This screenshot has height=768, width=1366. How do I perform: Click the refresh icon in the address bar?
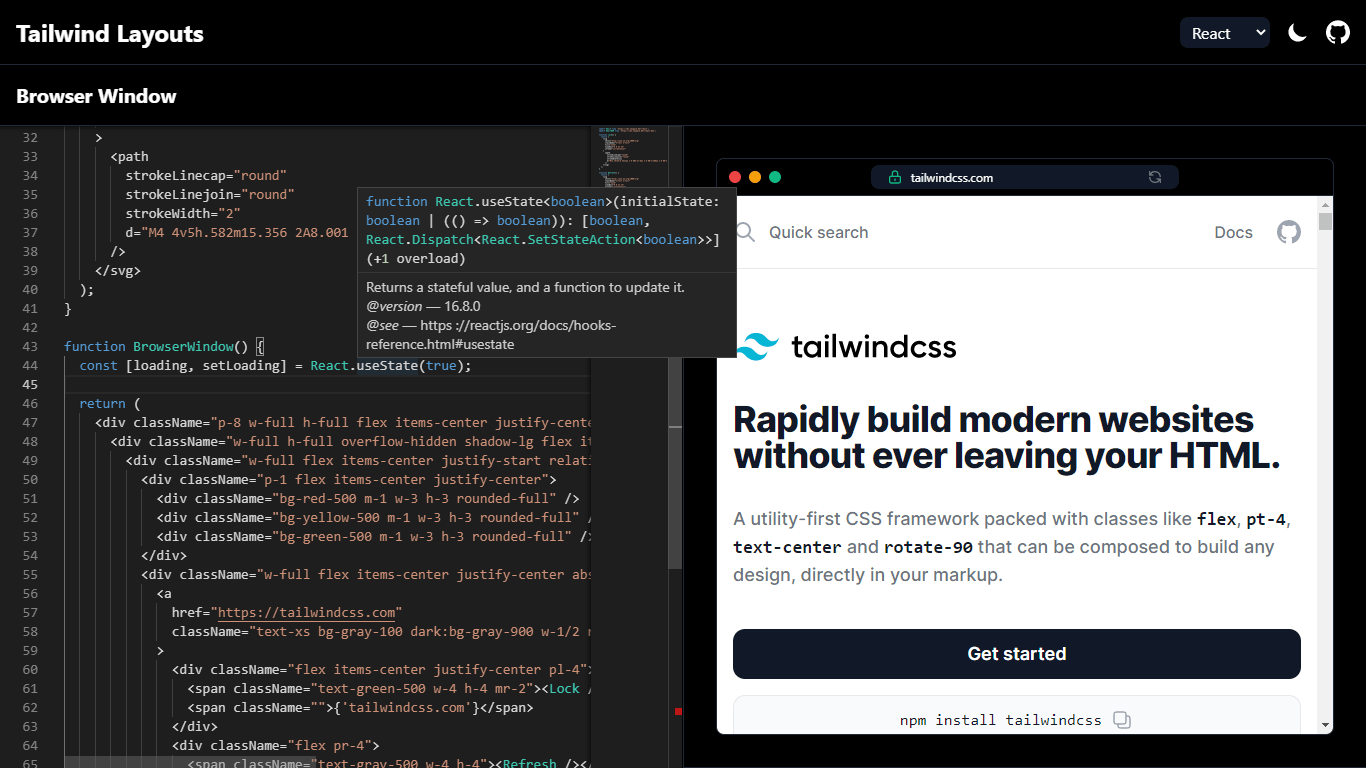point(1155,177)
